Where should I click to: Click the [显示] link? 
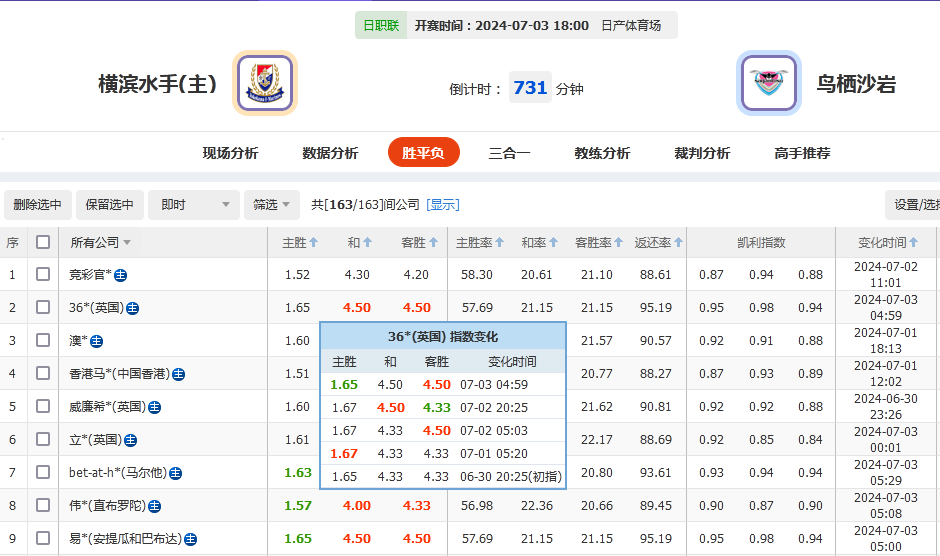click(443, 205)
